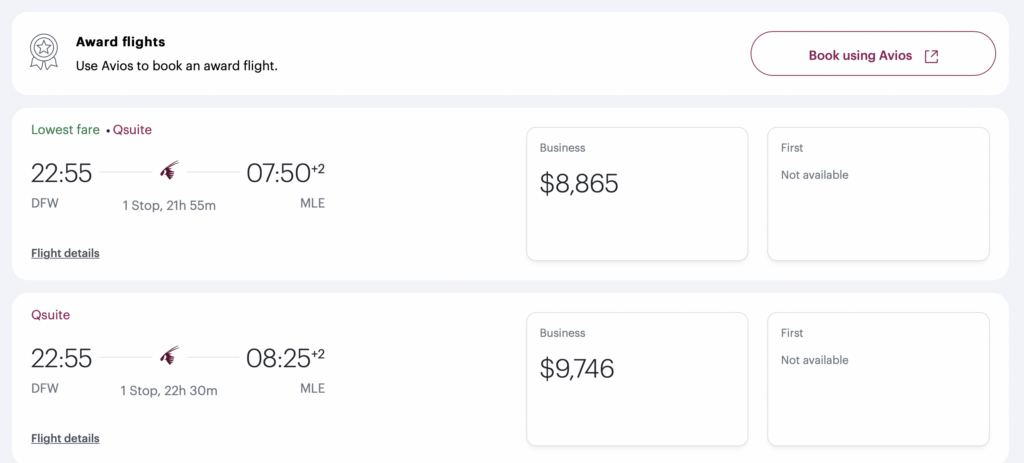
Task: Click the MLE code under 07:50
Action: pos(312,204)
